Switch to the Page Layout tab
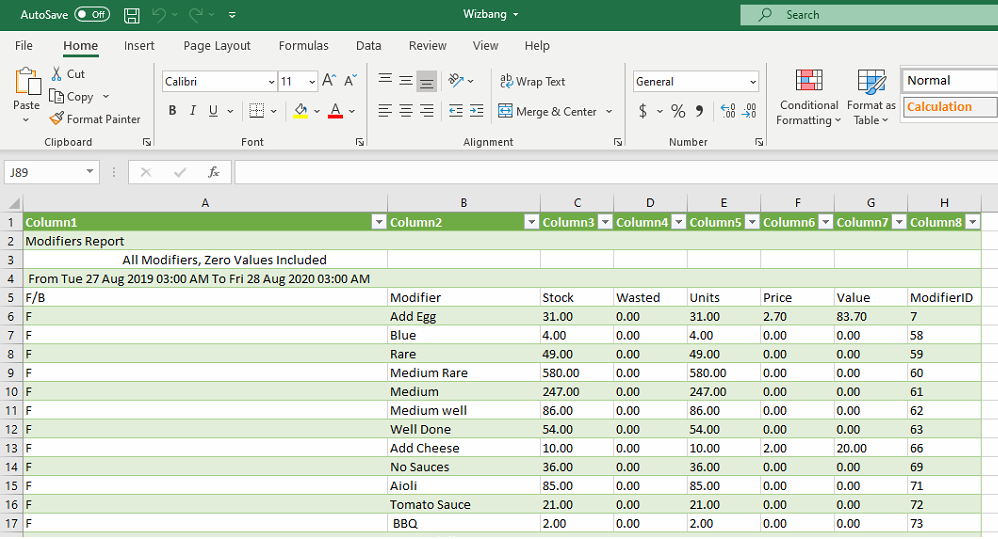The height and width of the screenshot is (539, 998). click(x=217, y=46)
